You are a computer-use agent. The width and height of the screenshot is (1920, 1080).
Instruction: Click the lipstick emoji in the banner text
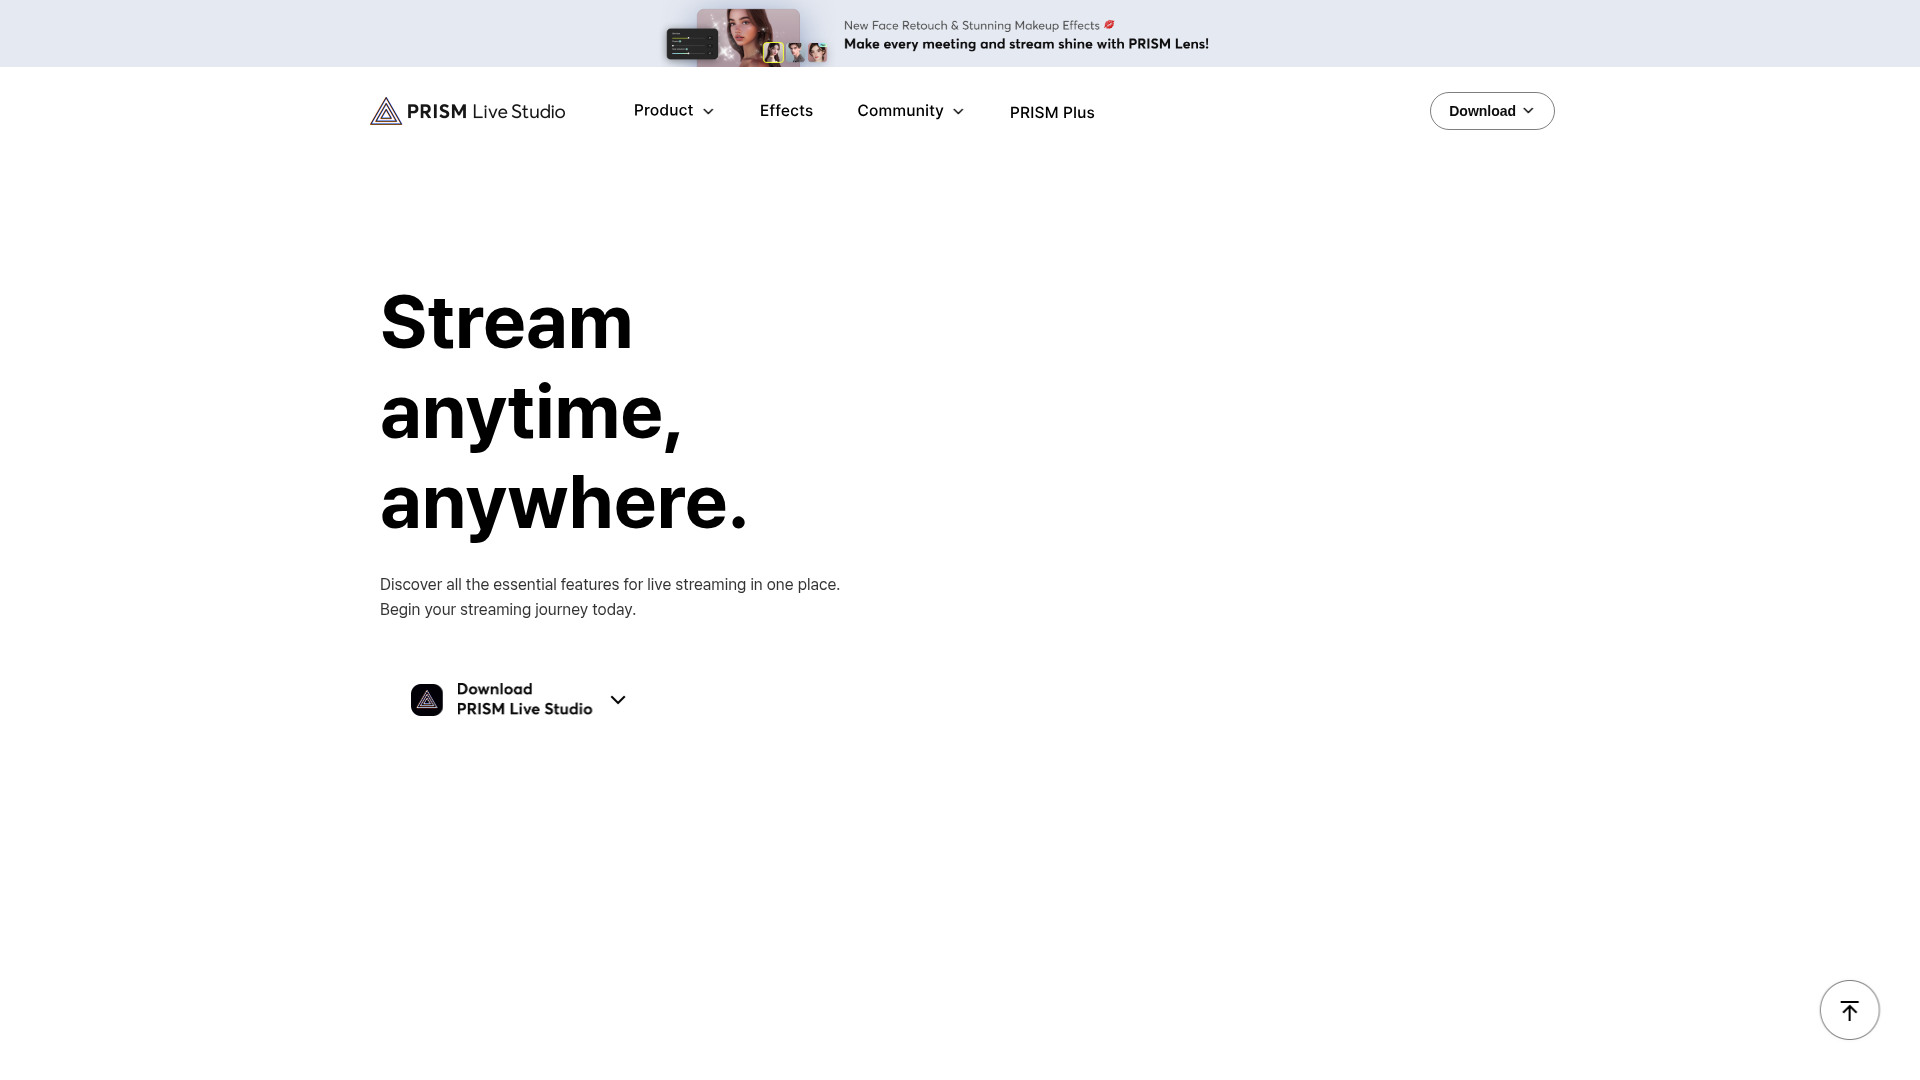(x=1108, y=24)
